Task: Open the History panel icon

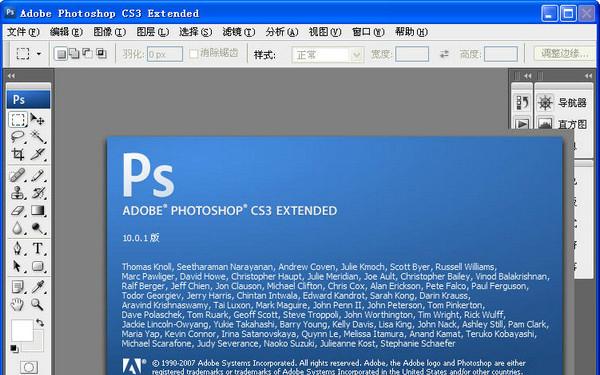Action: (x=522, y=103)
